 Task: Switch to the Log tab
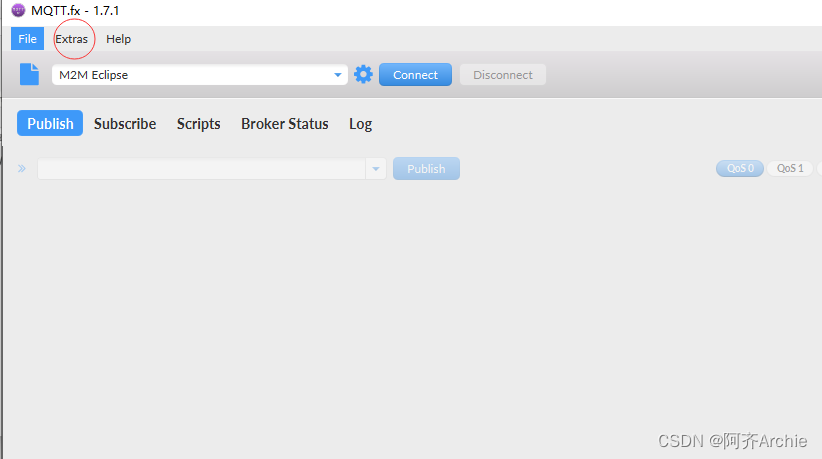tap(361, 124)
